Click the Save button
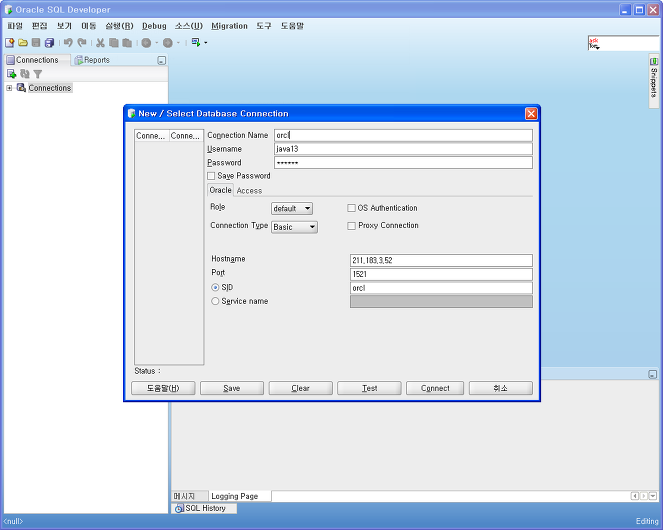The height and width of the screenshot is (530, 663). click(232, 388)
